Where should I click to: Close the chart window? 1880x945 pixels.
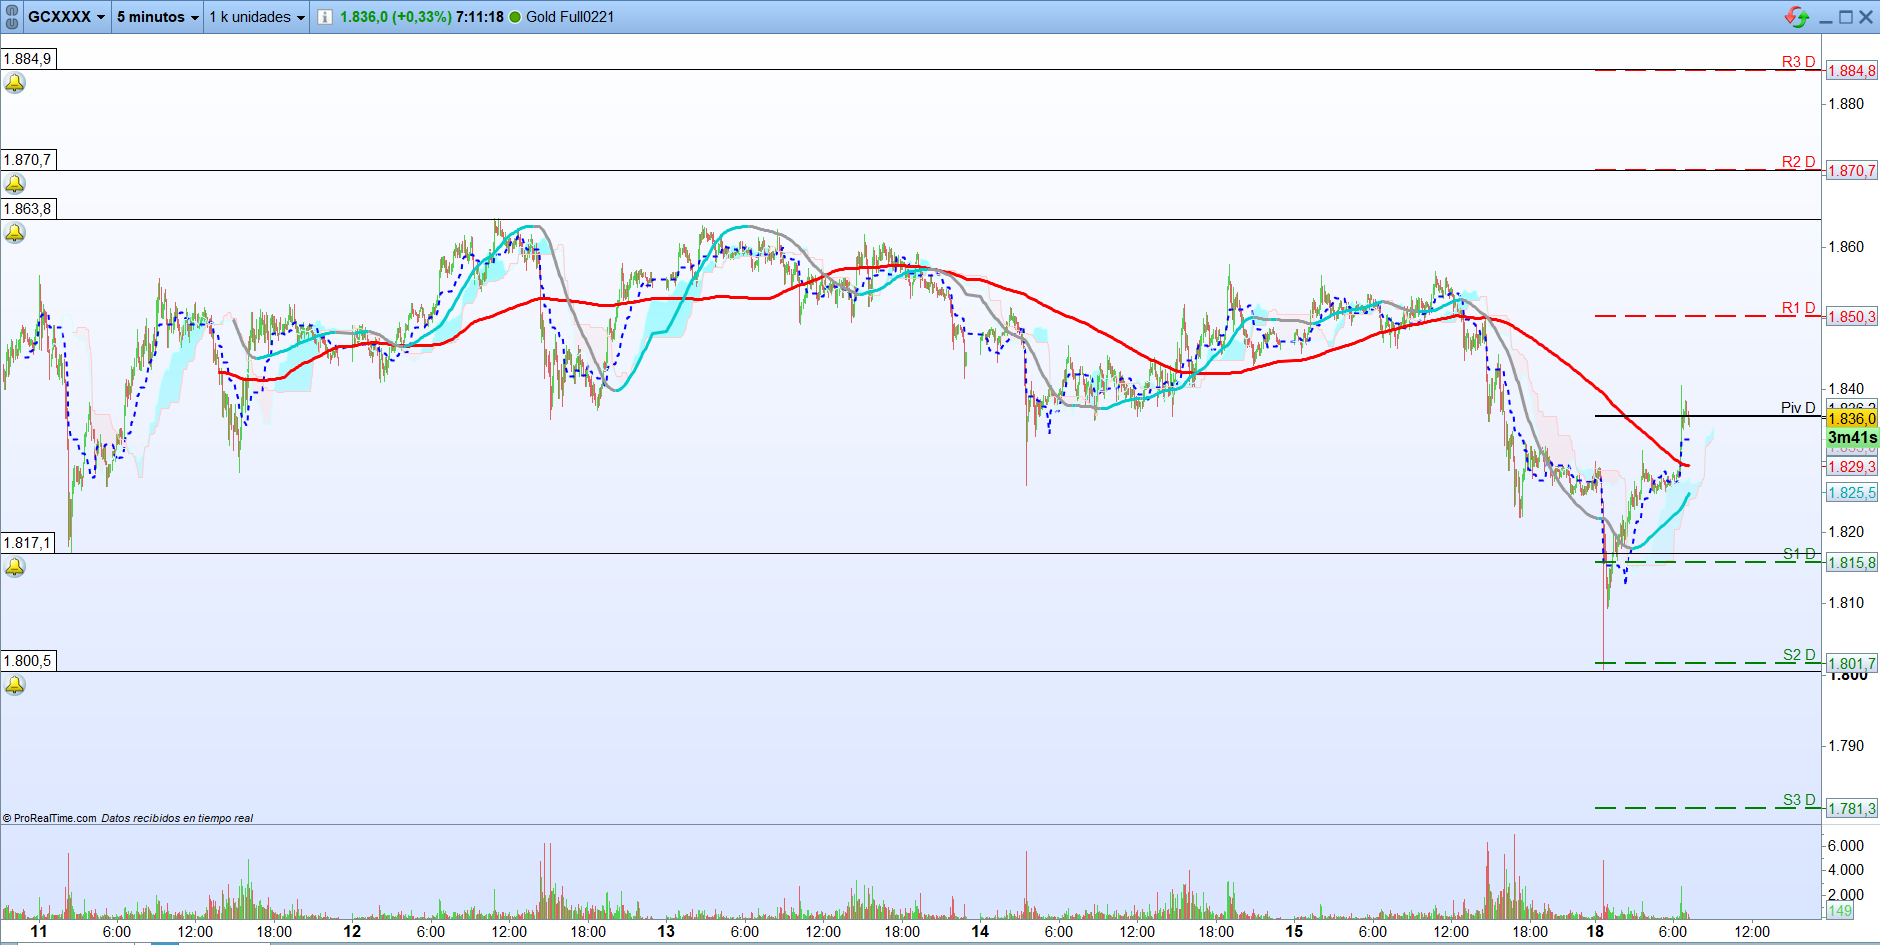pos(1866,17)
